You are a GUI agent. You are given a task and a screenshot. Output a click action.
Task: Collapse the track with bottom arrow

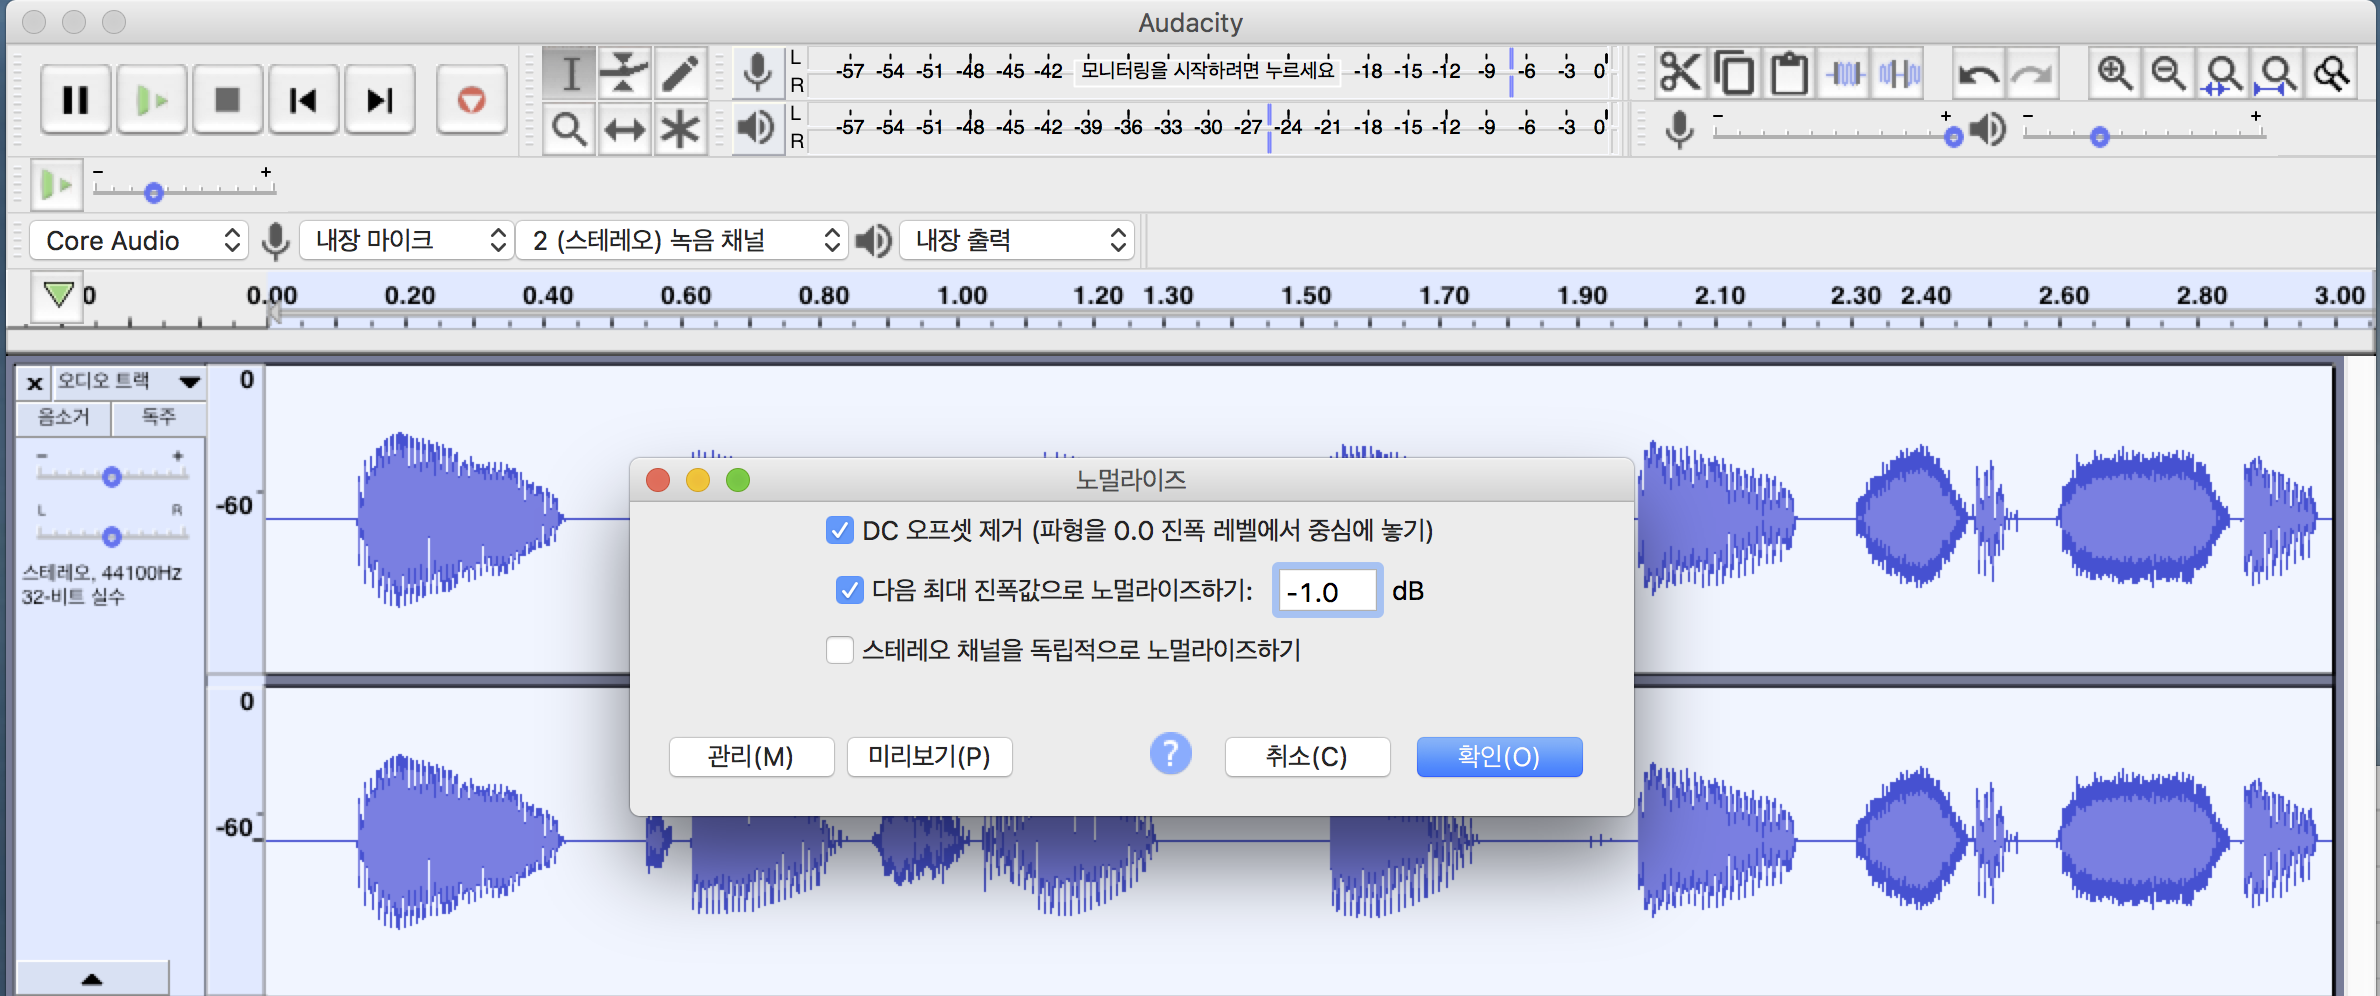tap(92, 978)
